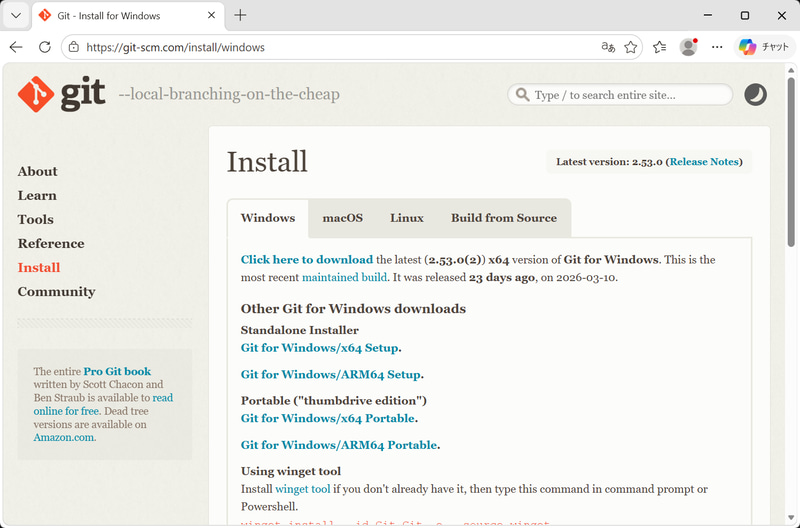Image resolution: width=800 pixels, height=528 pixels.
Task: Open the winget tool link
Action: [x=303, y=489]
